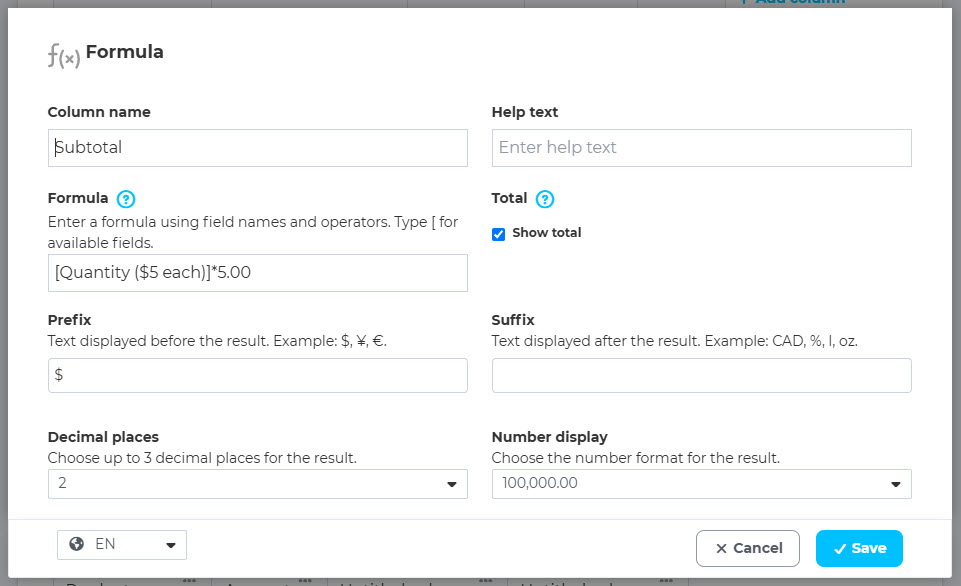Focus the Column name field with Subtotal
961x586 pixels.
point(257,148)
